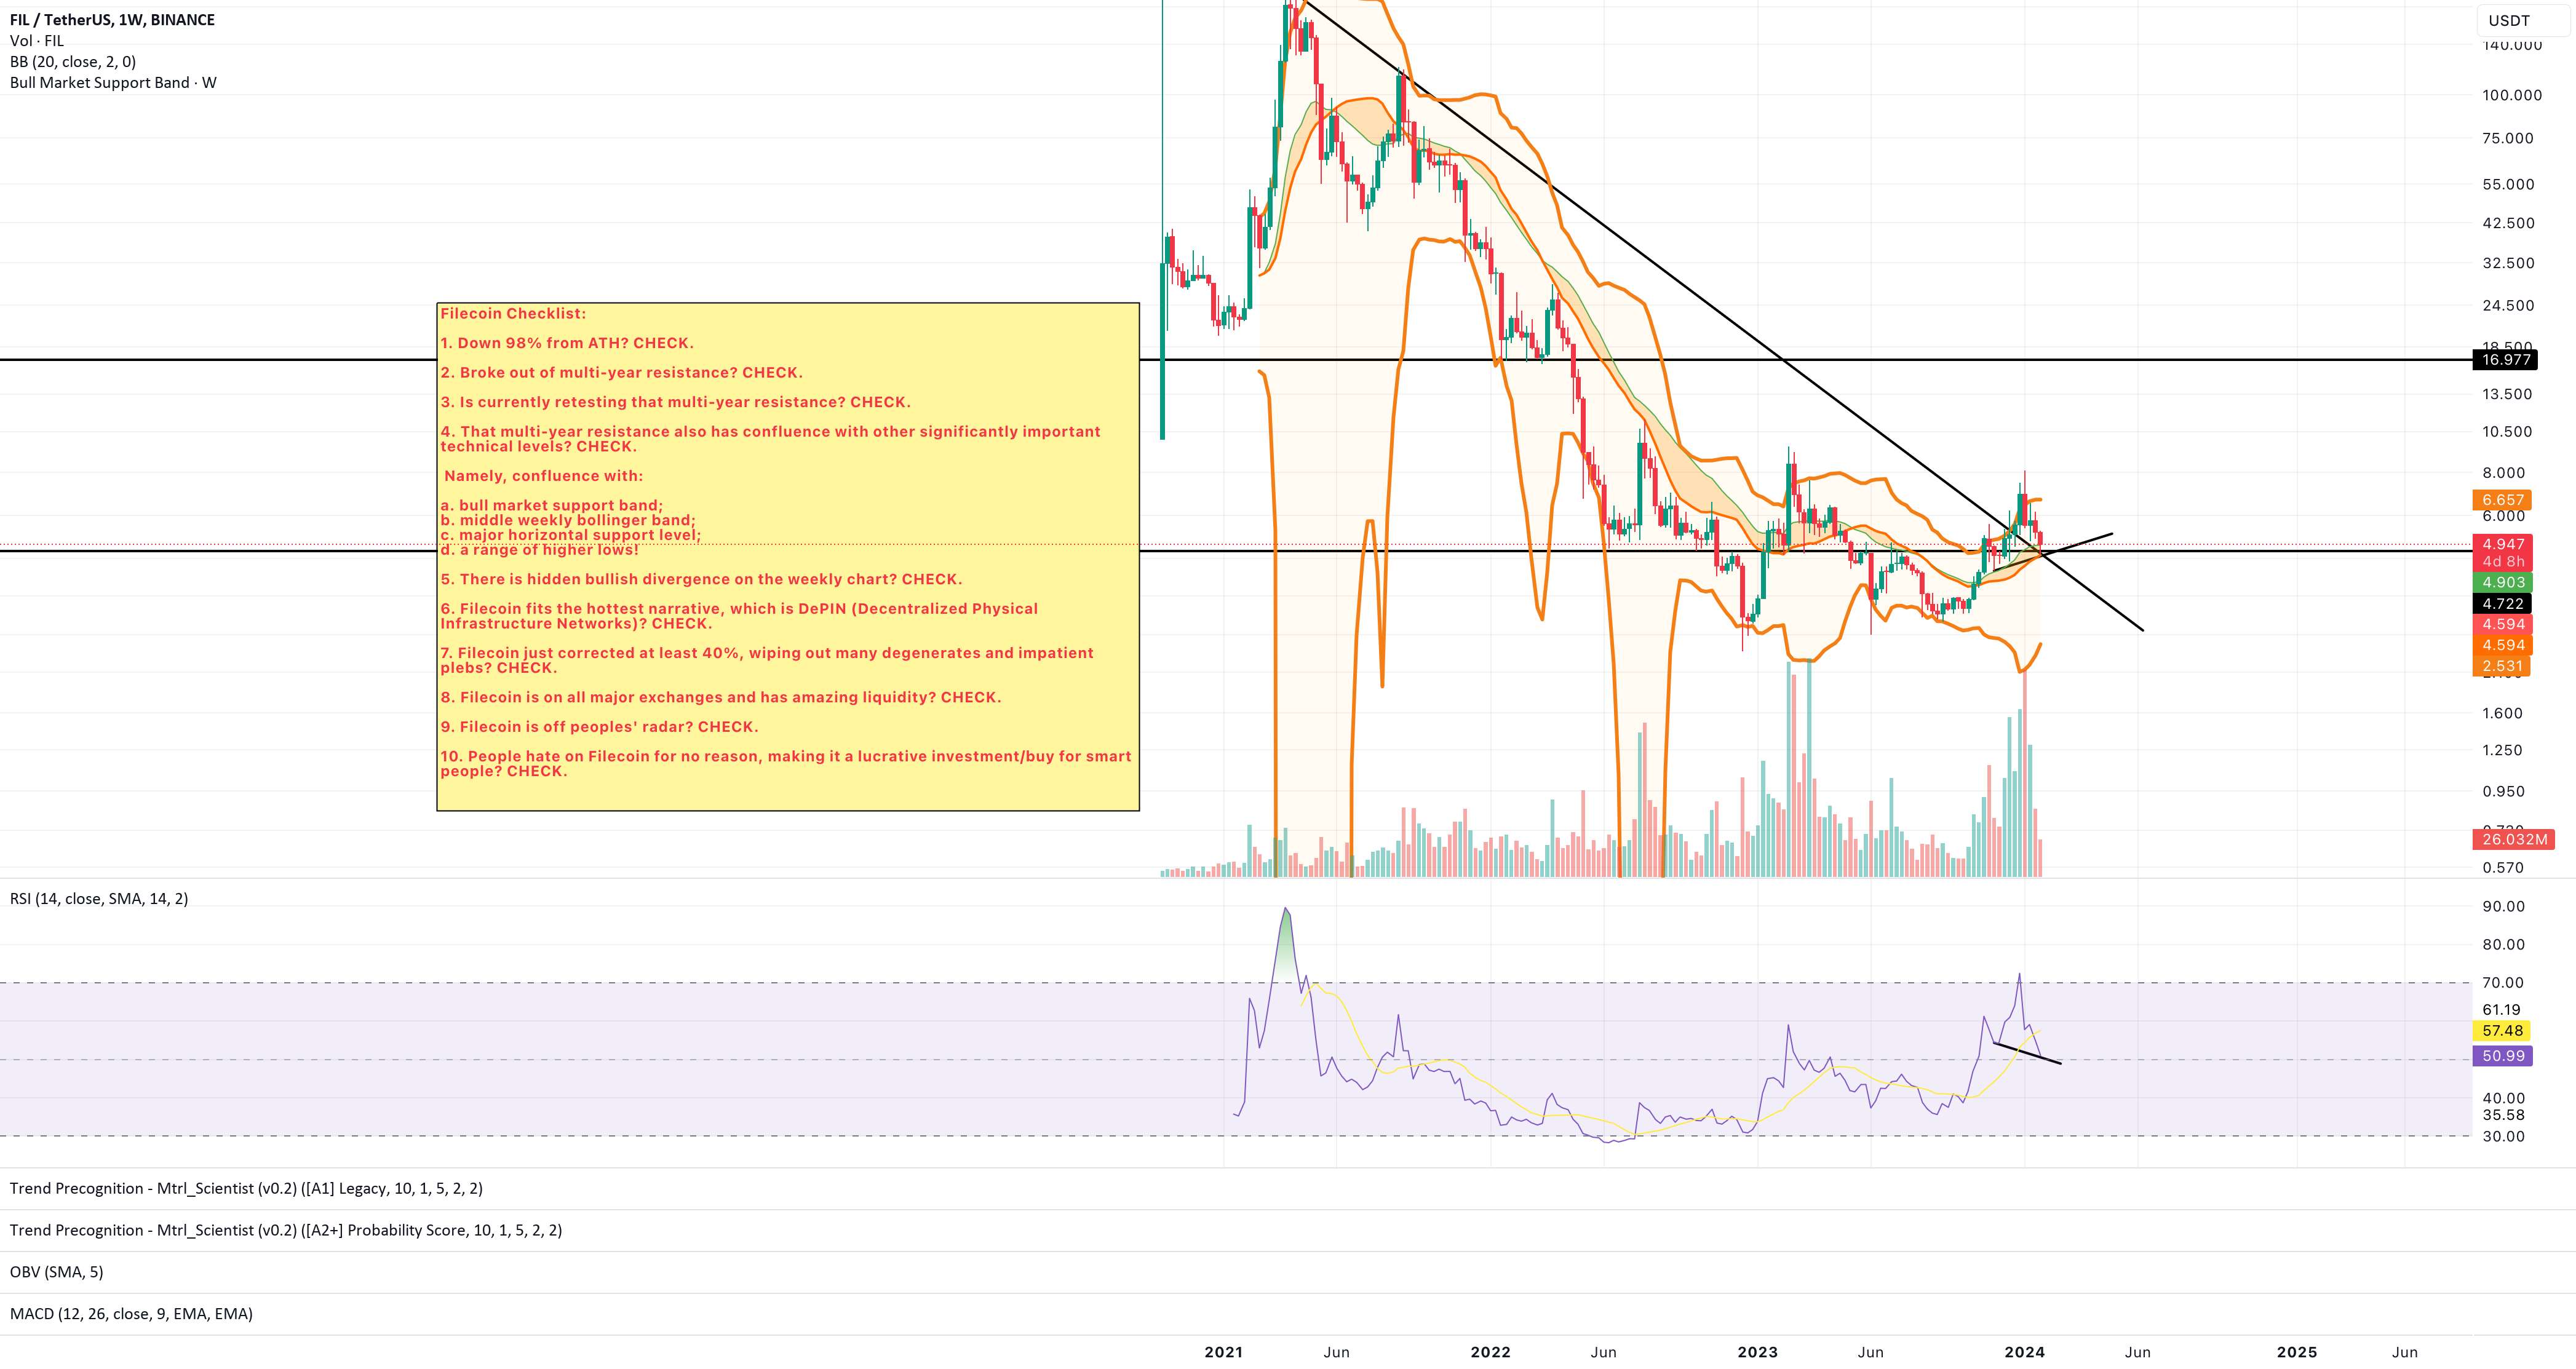Click the orange 4.594 price label
This screenshot has height=1369, width=2576.
[2502, 646]
